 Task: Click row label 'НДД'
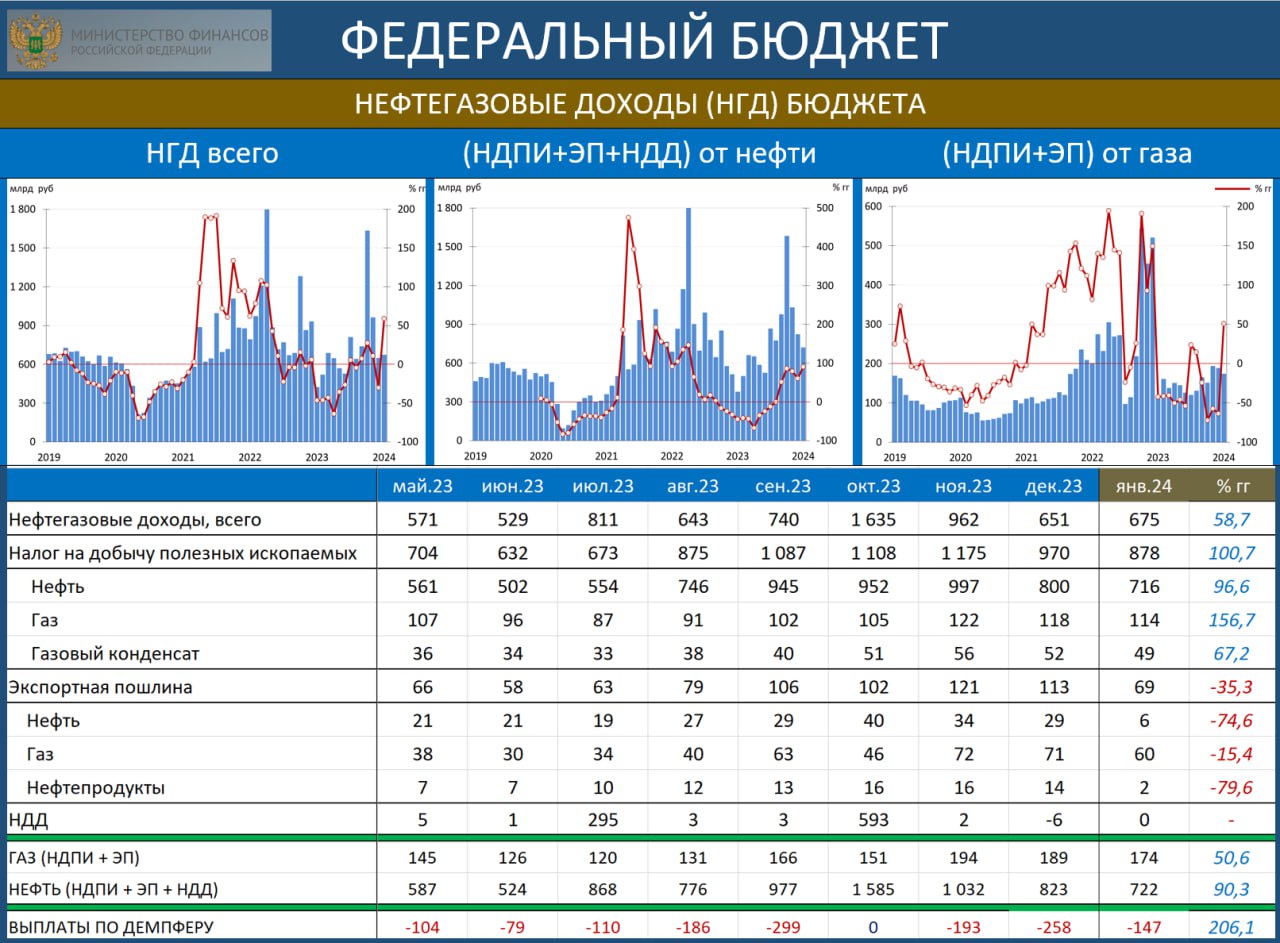tap(28, 821)
